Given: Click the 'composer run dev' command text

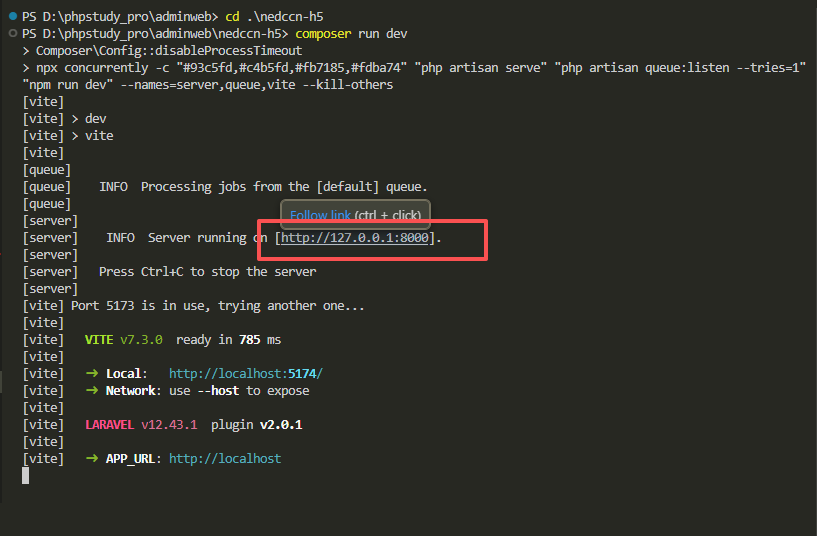Looking at the screenshot, I should pos(351,34).
